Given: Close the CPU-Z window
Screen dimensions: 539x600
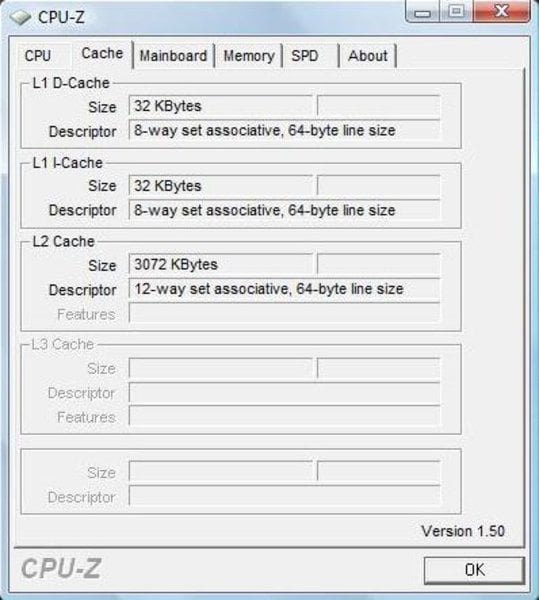Looking at the screenshot, I should (502, 11).
